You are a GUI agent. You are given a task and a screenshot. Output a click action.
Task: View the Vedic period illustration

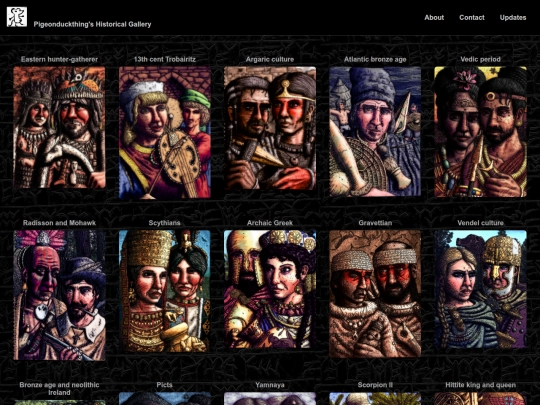click(480, 132)
